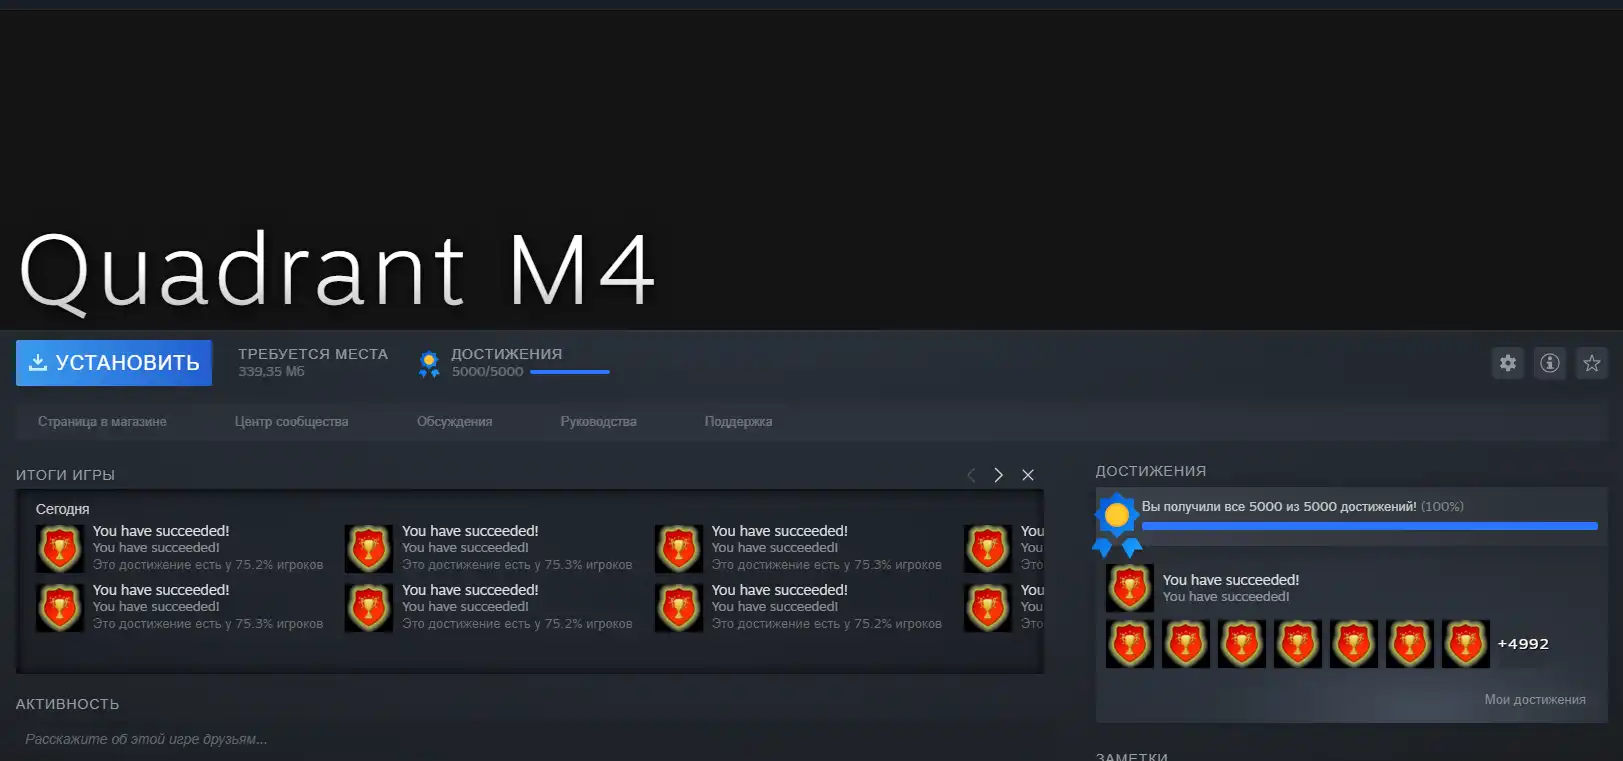Click the blue 100% completion medal icon
The width and height of the screenshot is (1623, 761).
(1117, 524)
